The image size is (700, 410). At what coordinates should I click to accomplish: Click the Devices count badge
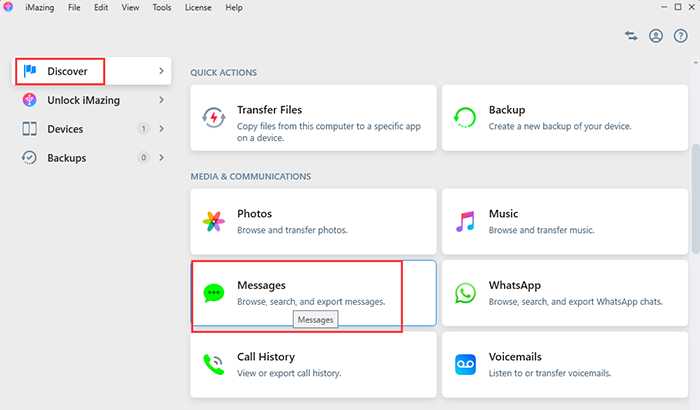click(x=143, y=129)
